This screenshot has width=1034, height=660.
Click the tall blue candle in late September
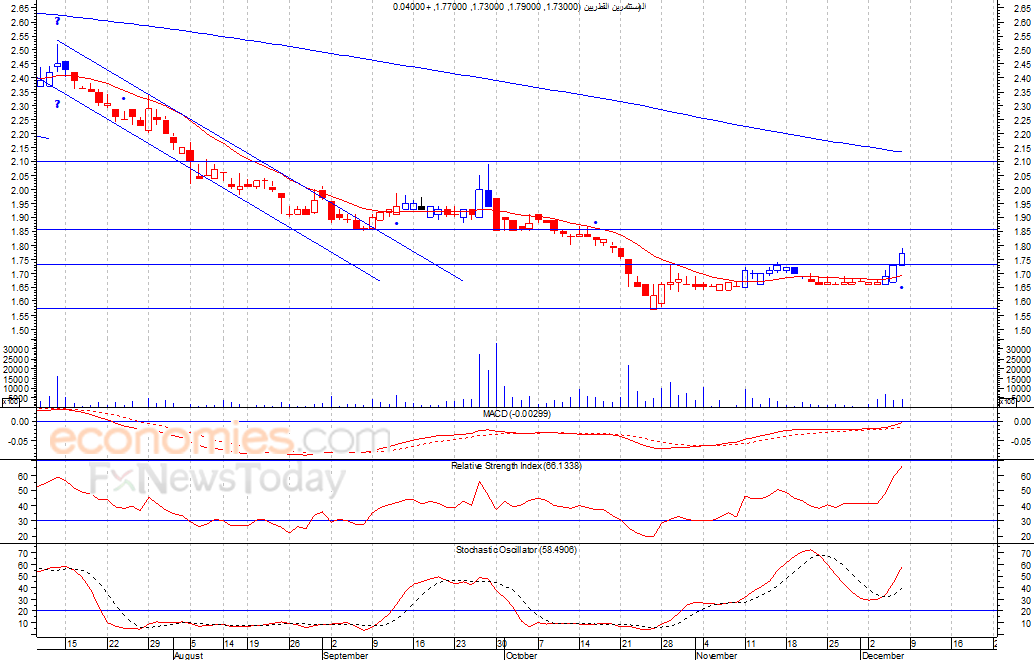488,197
